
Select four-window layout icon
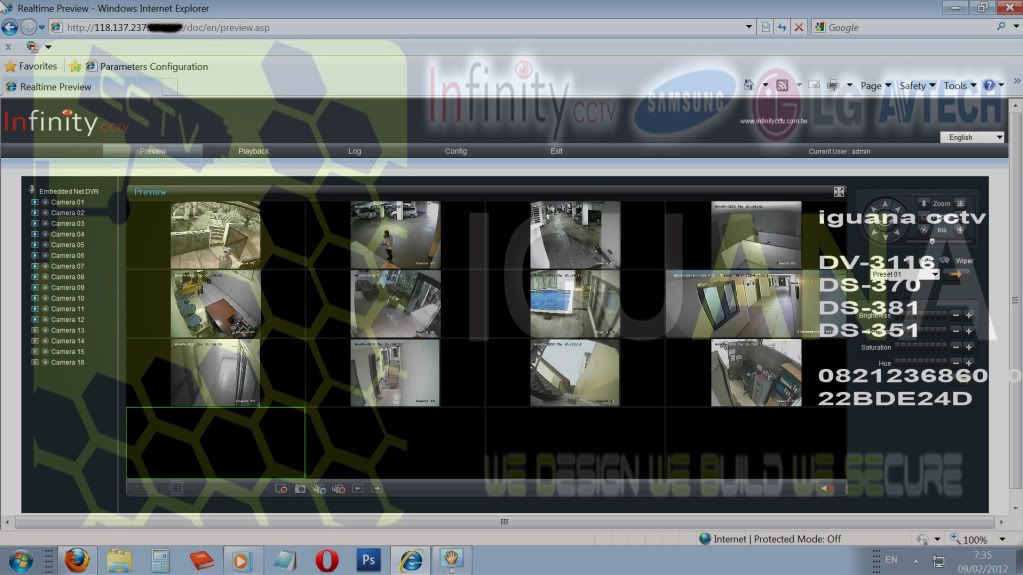coord(151,488)
